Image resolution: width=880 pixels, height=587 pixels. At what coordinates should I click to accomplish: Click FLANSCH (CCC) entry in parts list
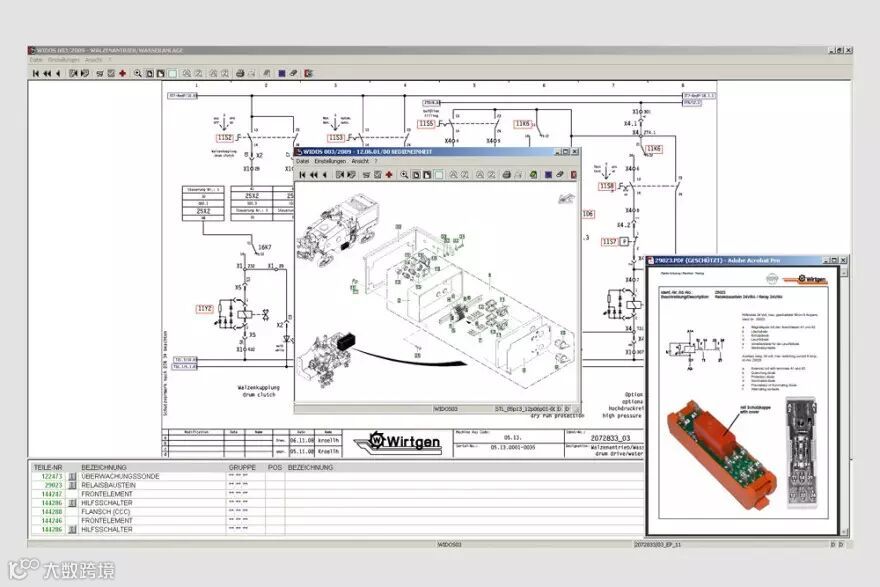point(106,512)
